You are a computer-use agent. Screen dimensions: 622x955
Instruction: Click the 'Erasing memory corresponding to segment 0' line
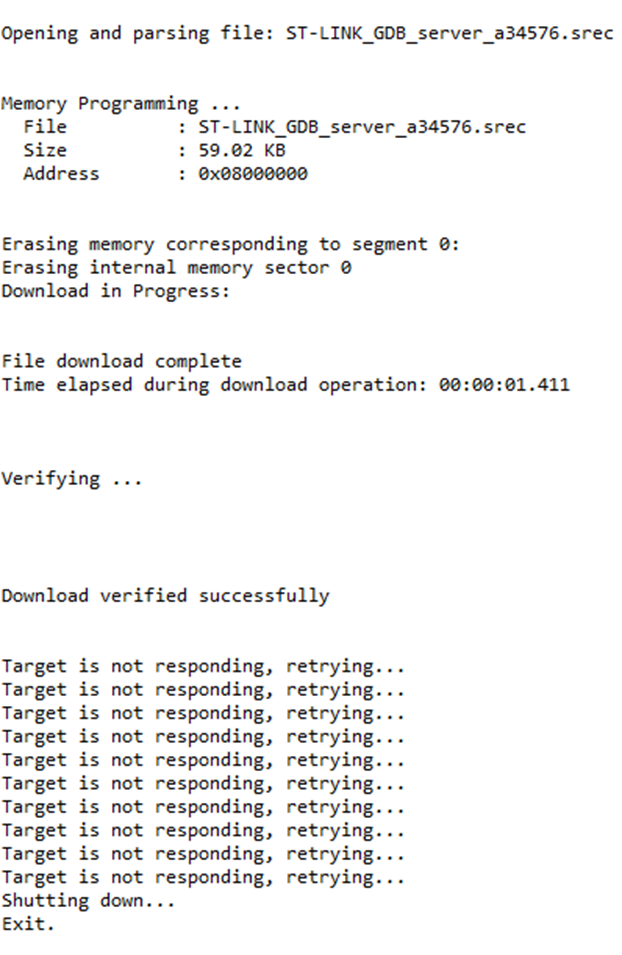pos(230,245)
